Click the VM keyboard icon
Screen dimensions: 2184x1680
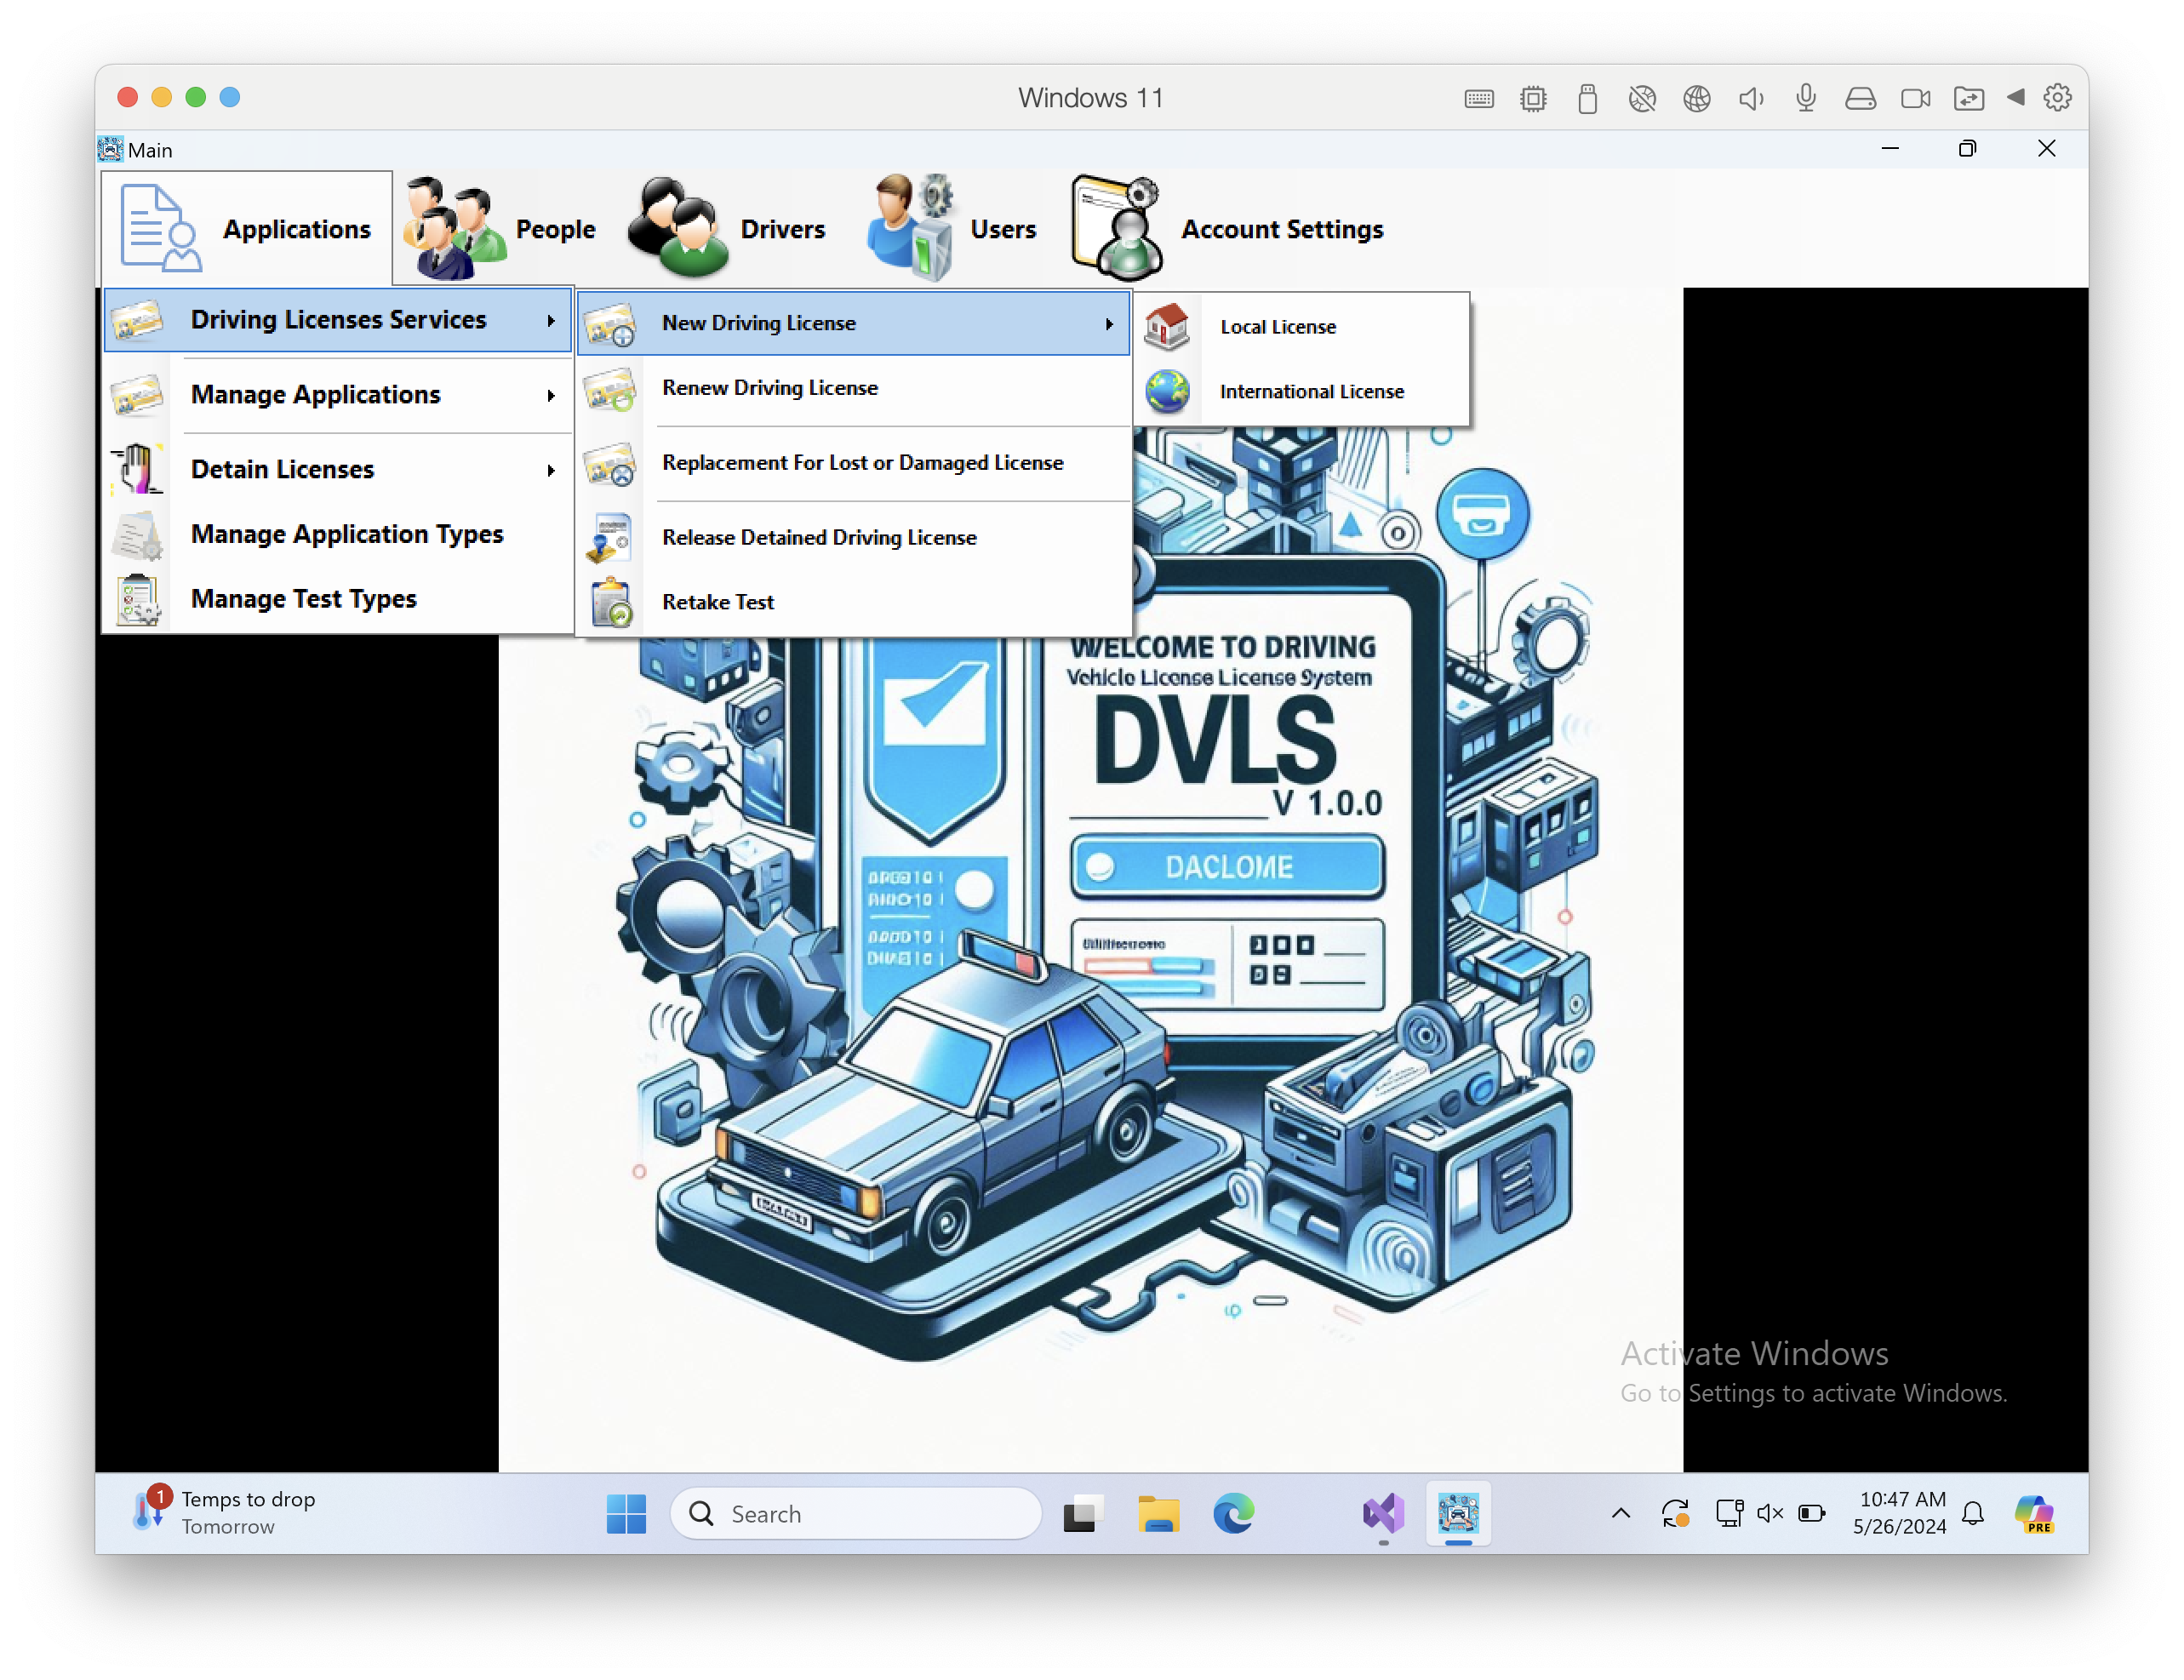[1479, 98]
